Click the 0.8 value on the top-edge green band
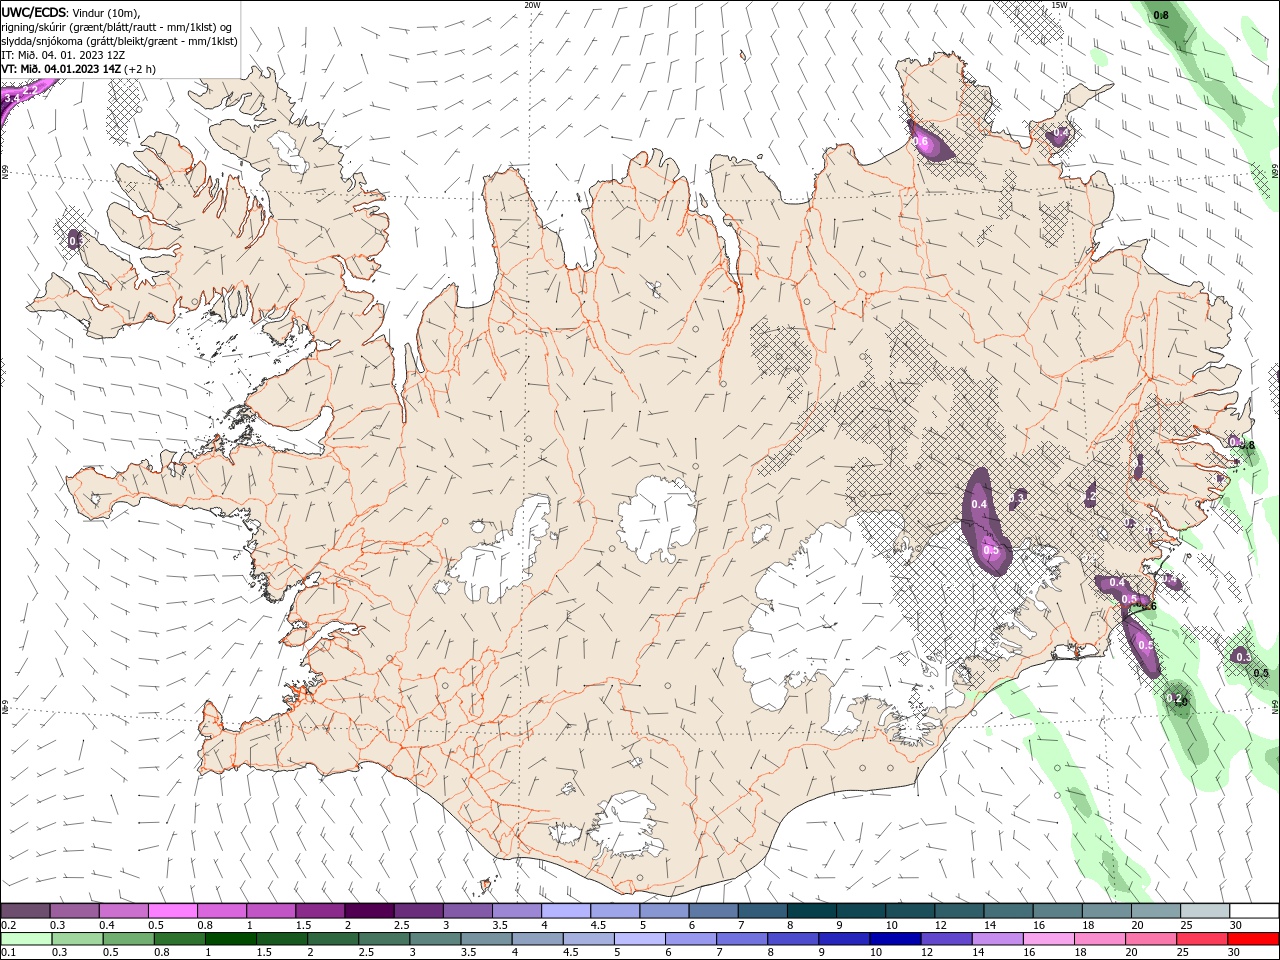This screenshot has width=1280, height=960. [1161, 15]
